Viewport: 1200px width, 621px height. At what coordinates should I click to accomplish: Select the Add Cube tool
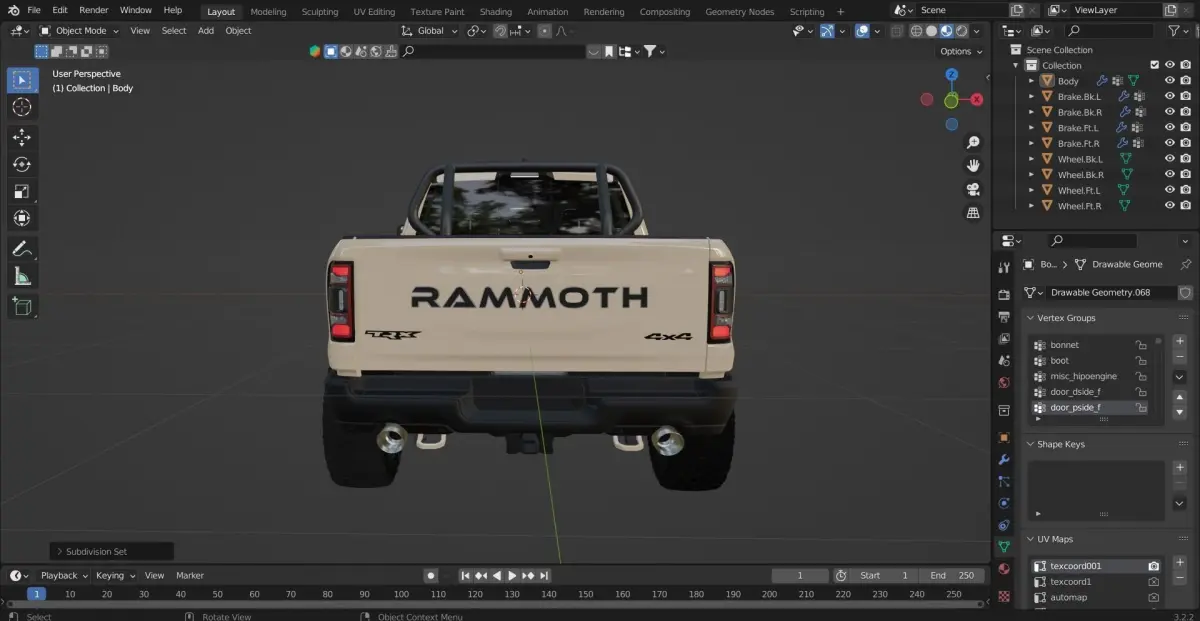(22, 307)
